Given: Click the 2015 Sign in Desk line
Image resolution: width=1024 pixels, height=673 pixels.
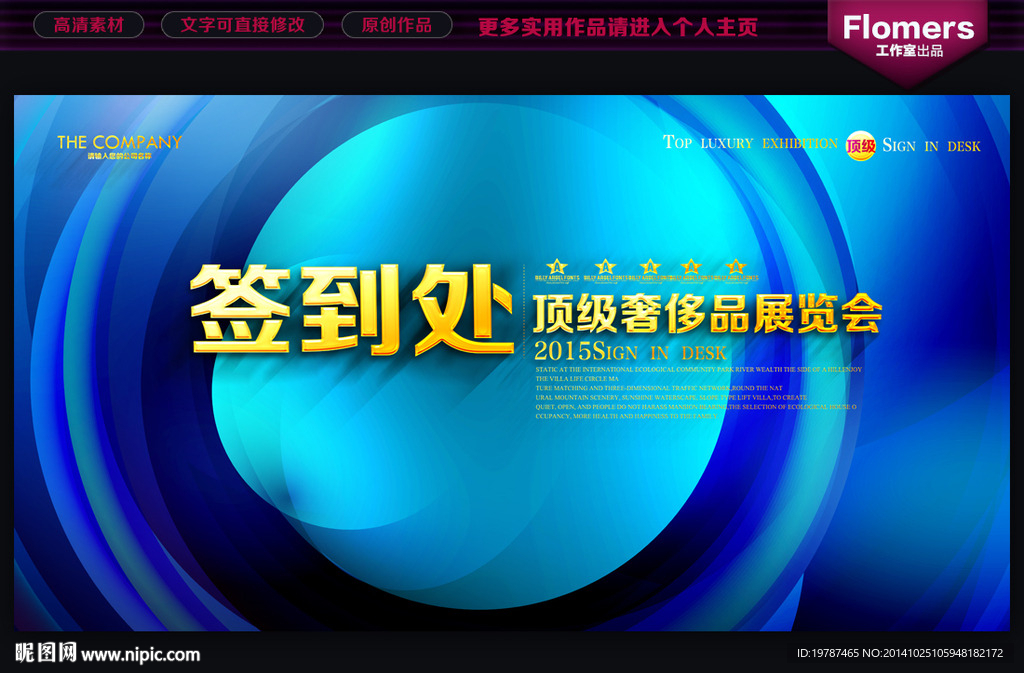Looking at the screenshot, I should point(630,351).
